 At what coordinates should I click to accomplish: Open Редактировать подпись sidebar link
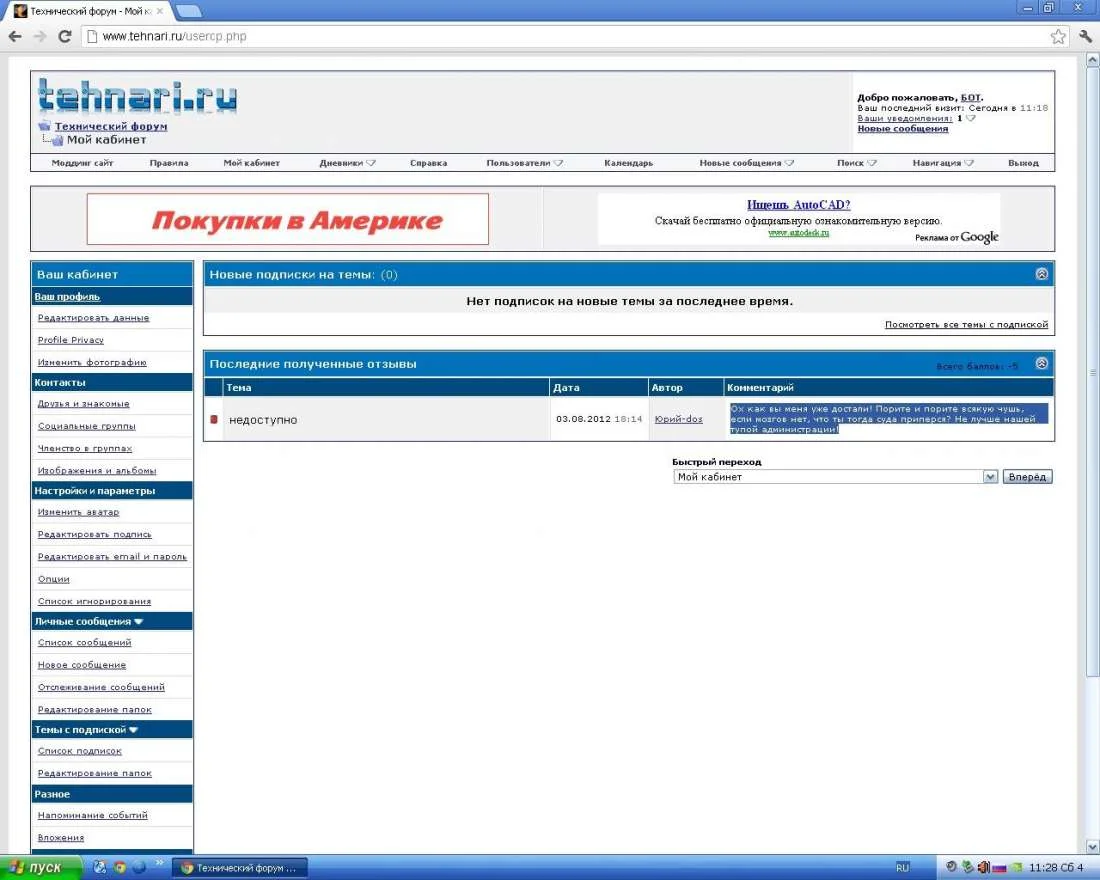point(95,535)
